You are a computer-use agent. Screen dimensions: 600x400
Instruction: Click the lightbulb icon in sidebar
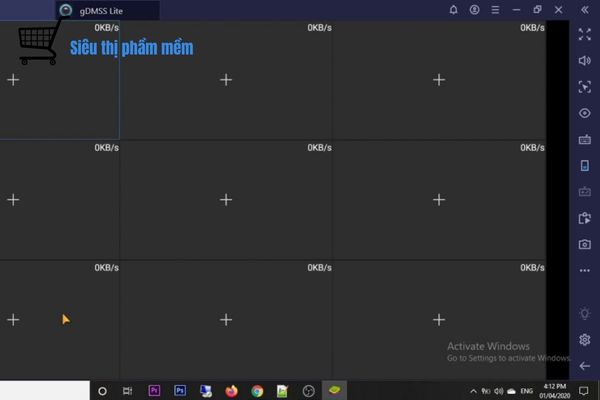584,313
